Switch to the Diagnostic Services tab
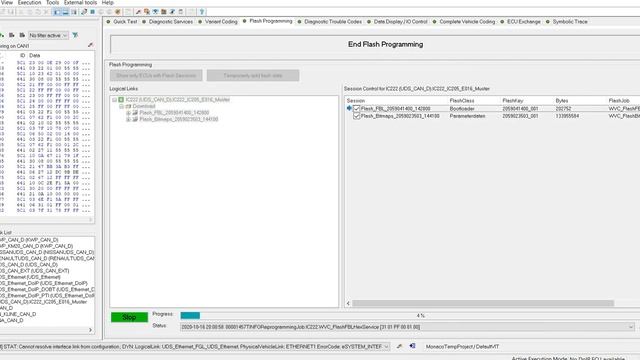The height and width of the screenshot is (360, 640). [167, 22]
